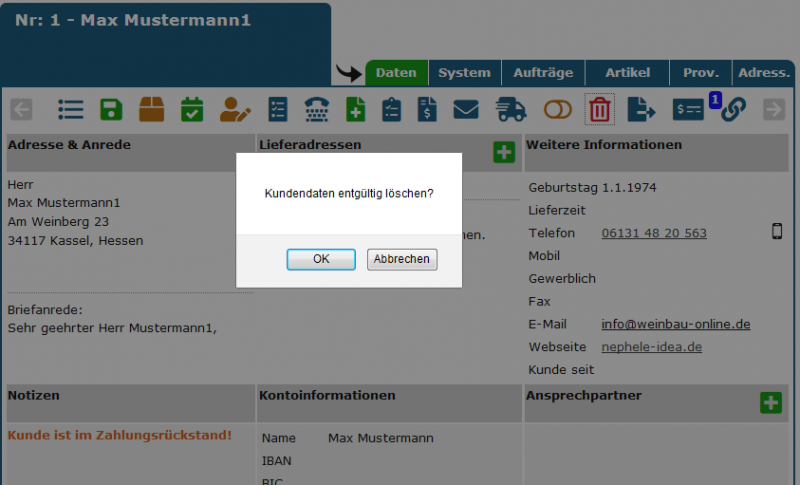The height and width of the screenshot is (485, 800).
Task: Go to previous customer with left arrow
Action: point(21,109)
